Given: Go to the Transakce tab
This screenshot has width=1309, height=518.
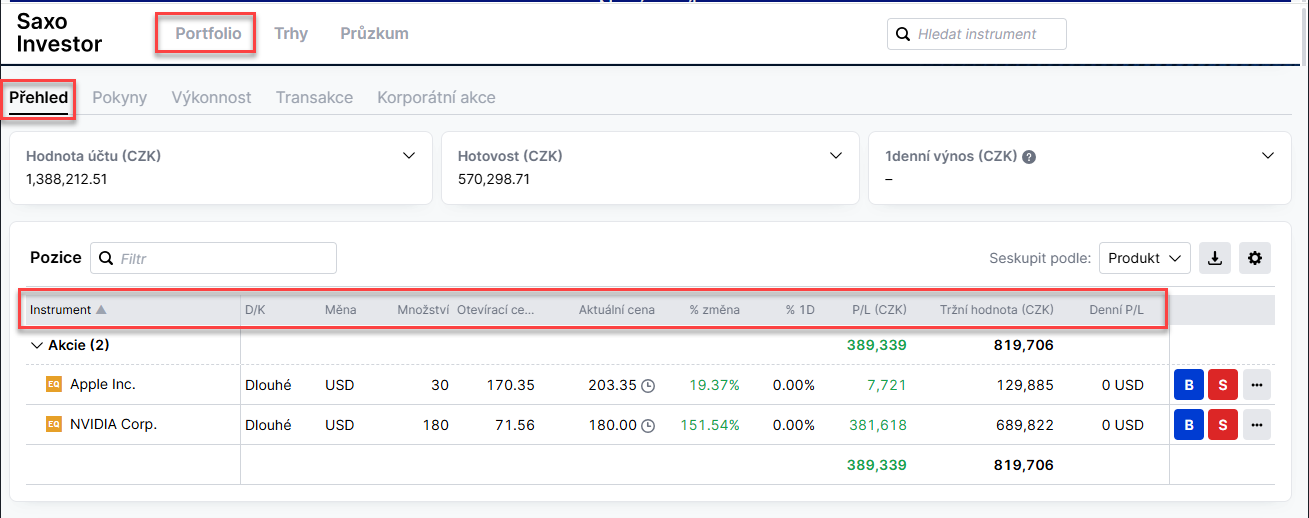Looking at the screenshot, I should click(x=314, y=97).
